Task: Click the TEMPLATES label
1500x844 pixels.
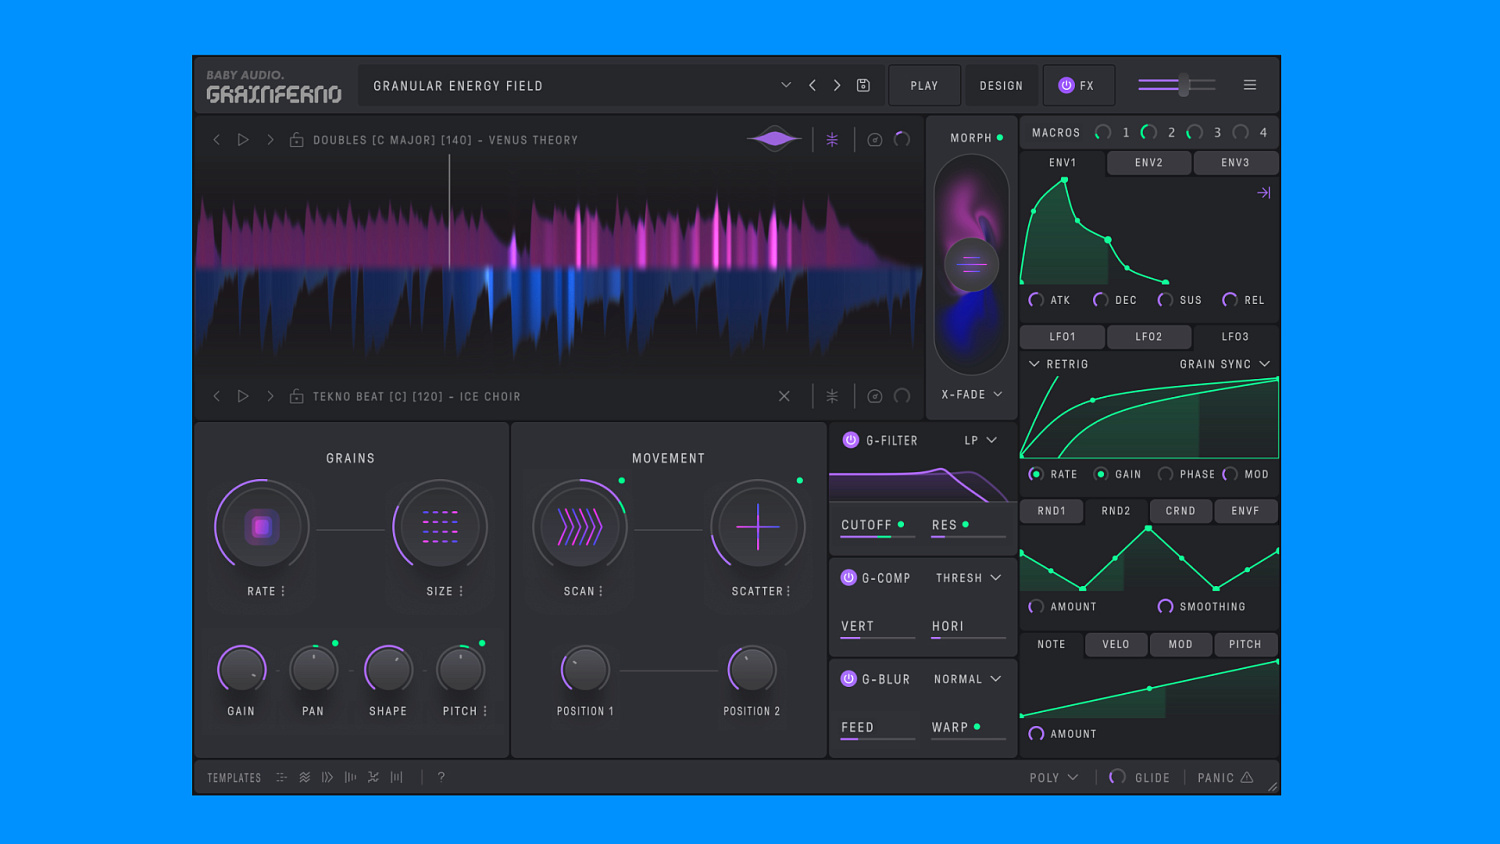Action: tap(234, 778)
